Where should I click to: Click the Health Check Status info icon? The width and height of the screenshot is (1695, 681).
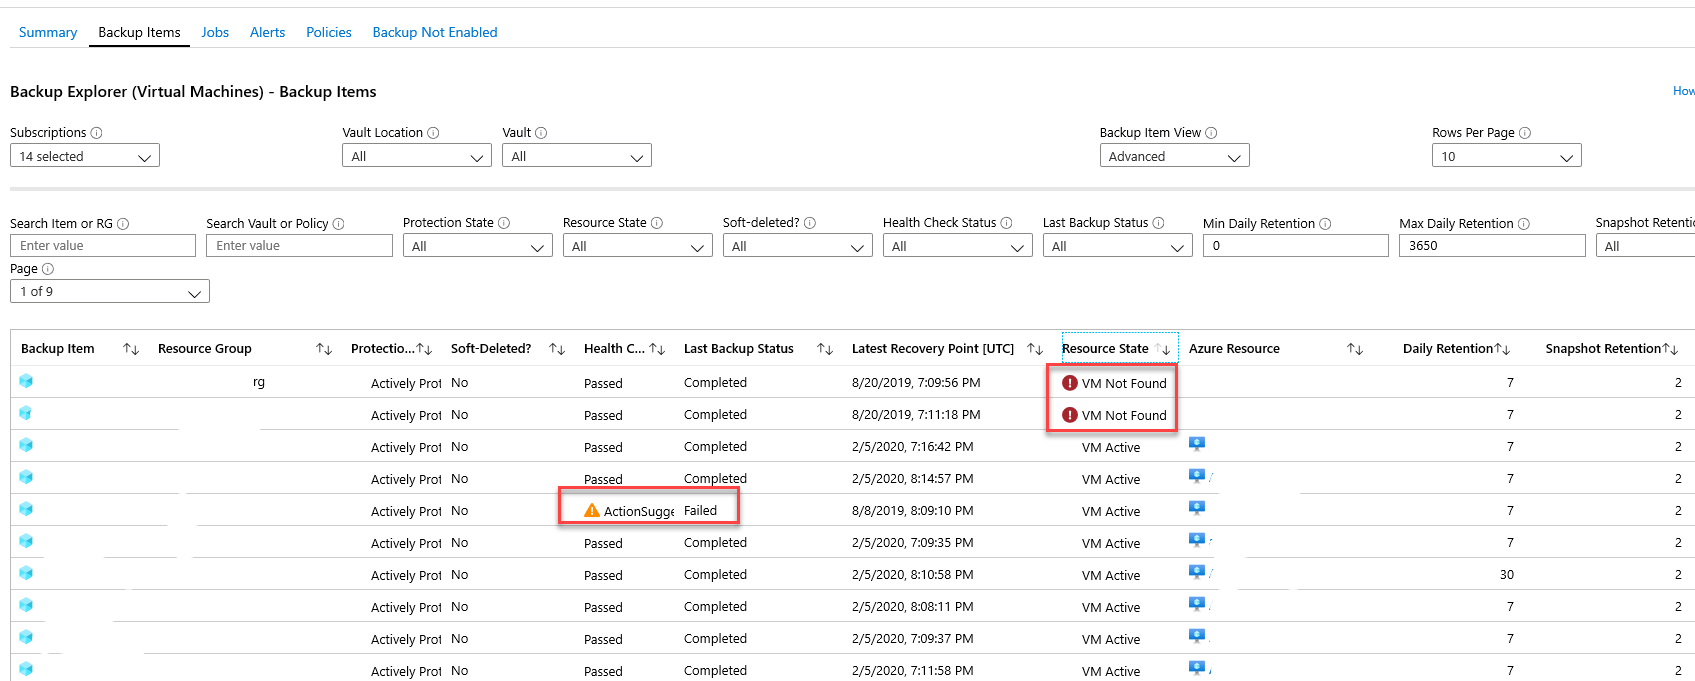click(1007, 223)
